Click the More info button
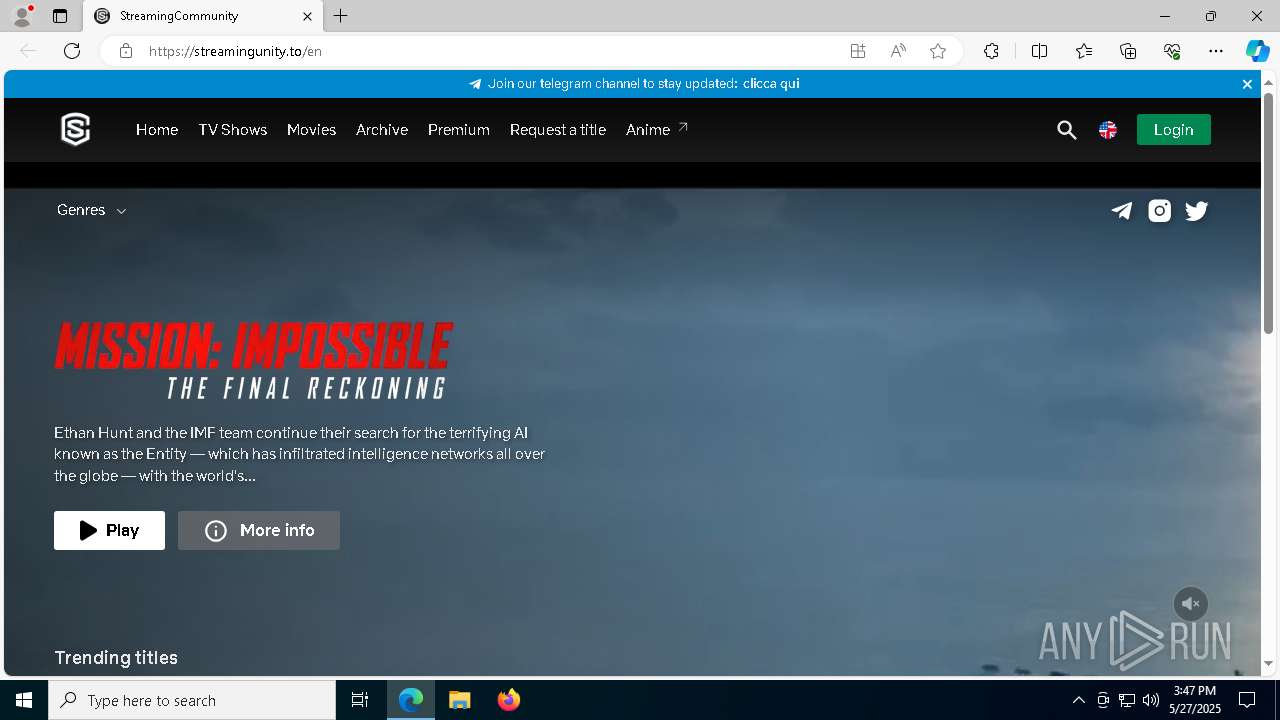The image size is (1280, 720). (259, 531)
